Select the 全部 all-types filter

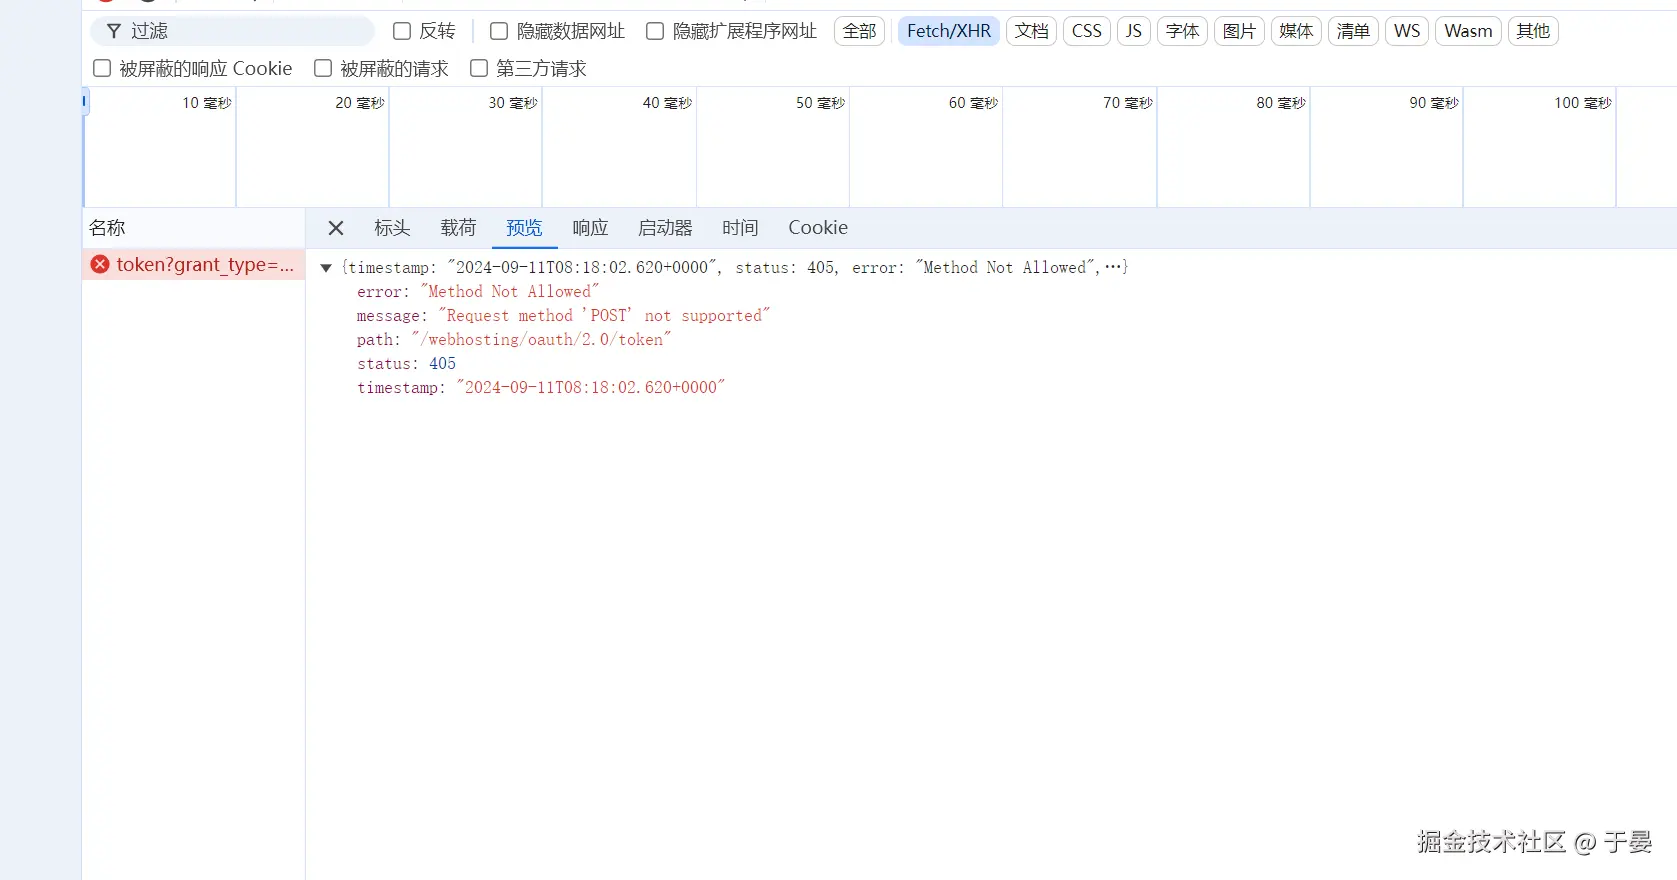[859, 31]
